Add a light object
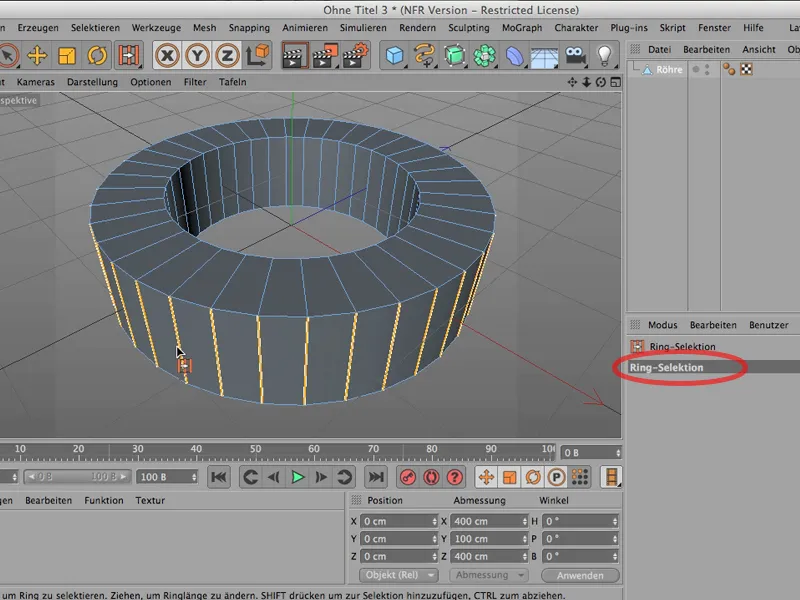This screenshot has width=800, height=600. [604, 57]
